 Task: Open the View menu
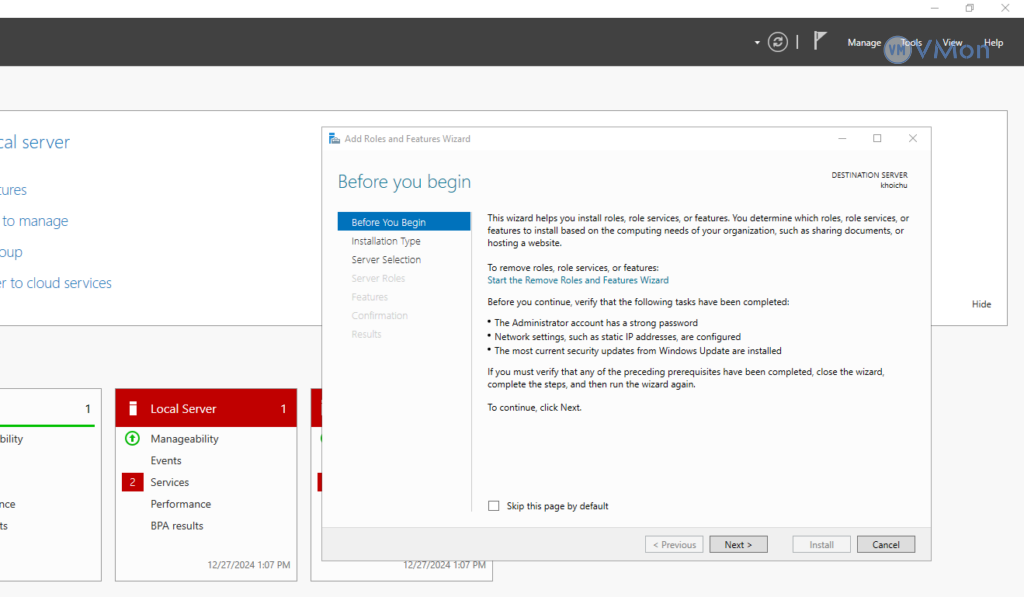click(952, 43)
